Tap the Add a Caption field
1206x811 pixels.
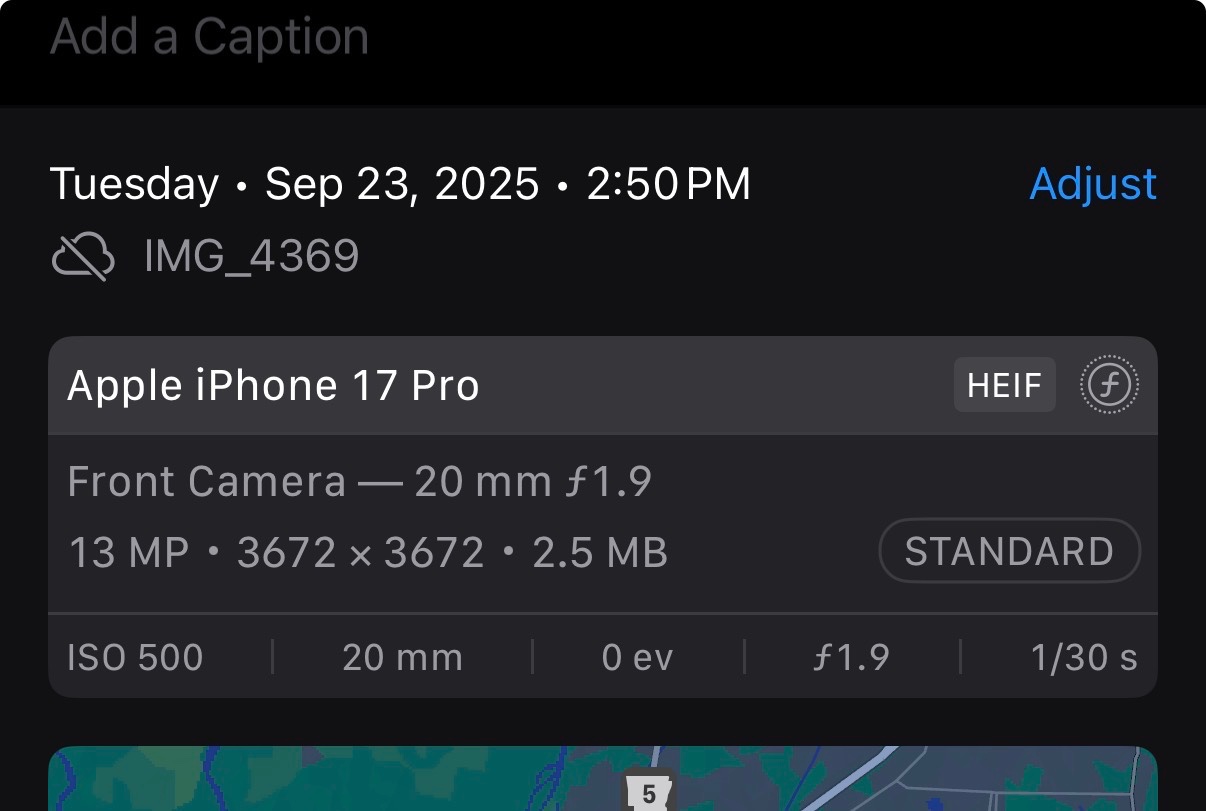coord(210,38)
